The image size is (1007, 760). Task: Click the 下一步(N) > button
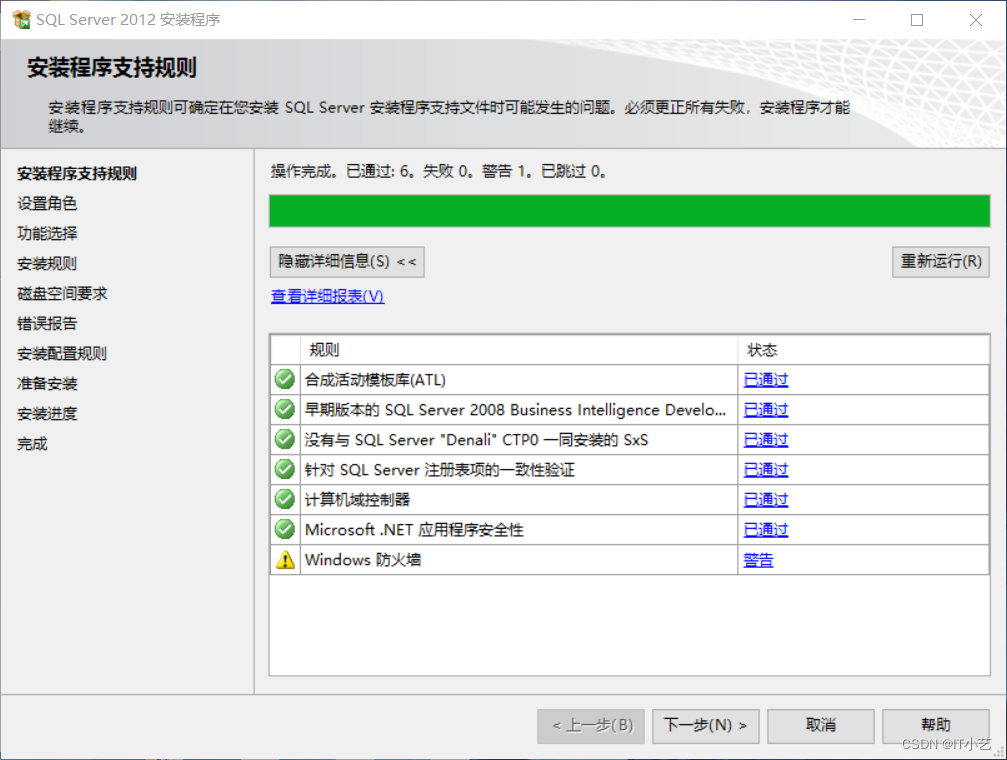pos(705,725)
